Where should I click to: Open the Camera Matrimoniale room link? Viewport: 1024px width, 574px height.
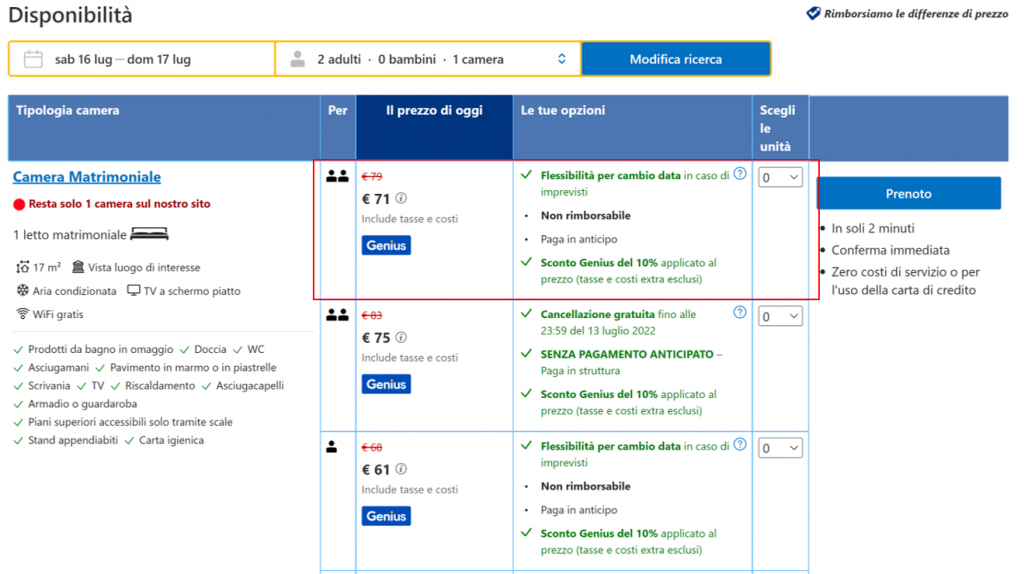[x=87, y=177]
